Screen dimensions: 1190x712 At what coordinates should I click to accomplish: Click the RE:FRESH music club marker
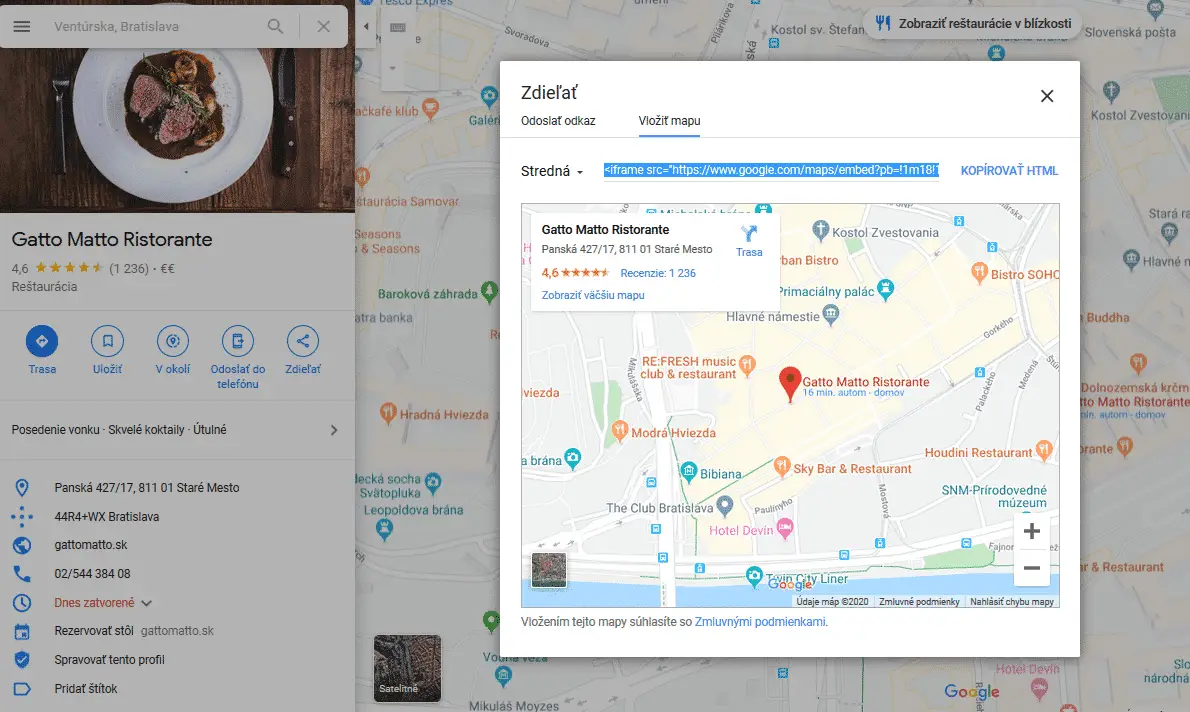point(748,364)
